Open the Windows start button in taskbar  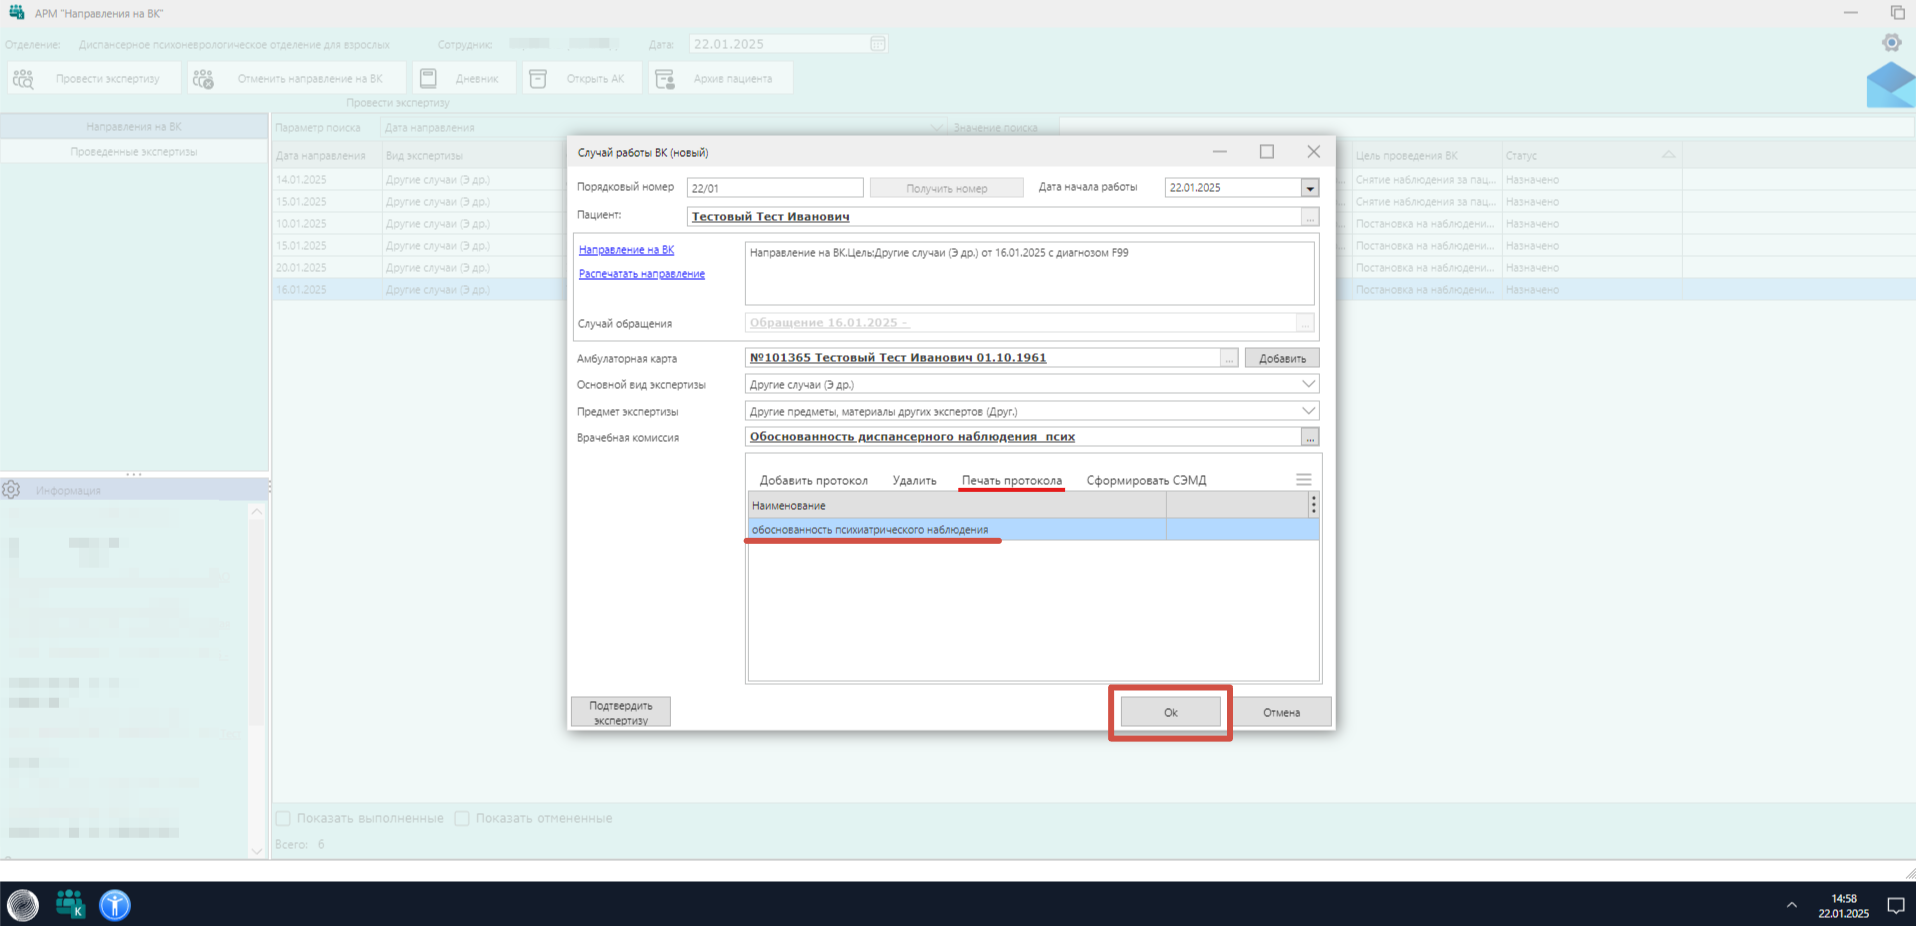23,905
